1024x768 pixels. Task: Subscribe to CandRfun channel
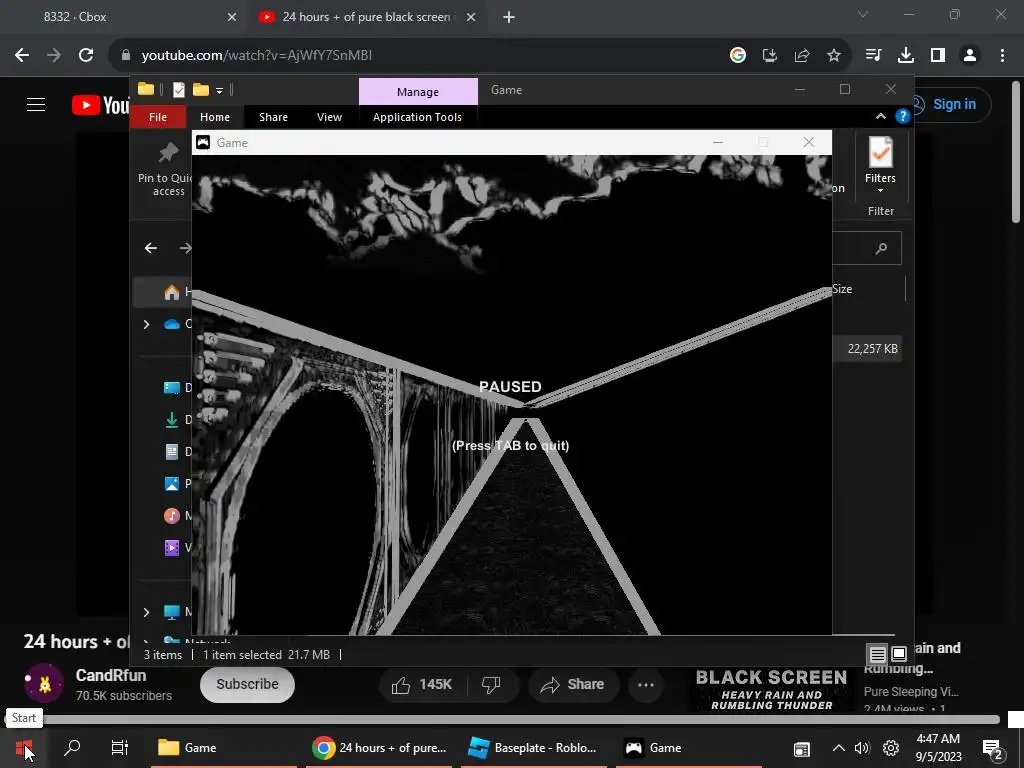[248, 684]
